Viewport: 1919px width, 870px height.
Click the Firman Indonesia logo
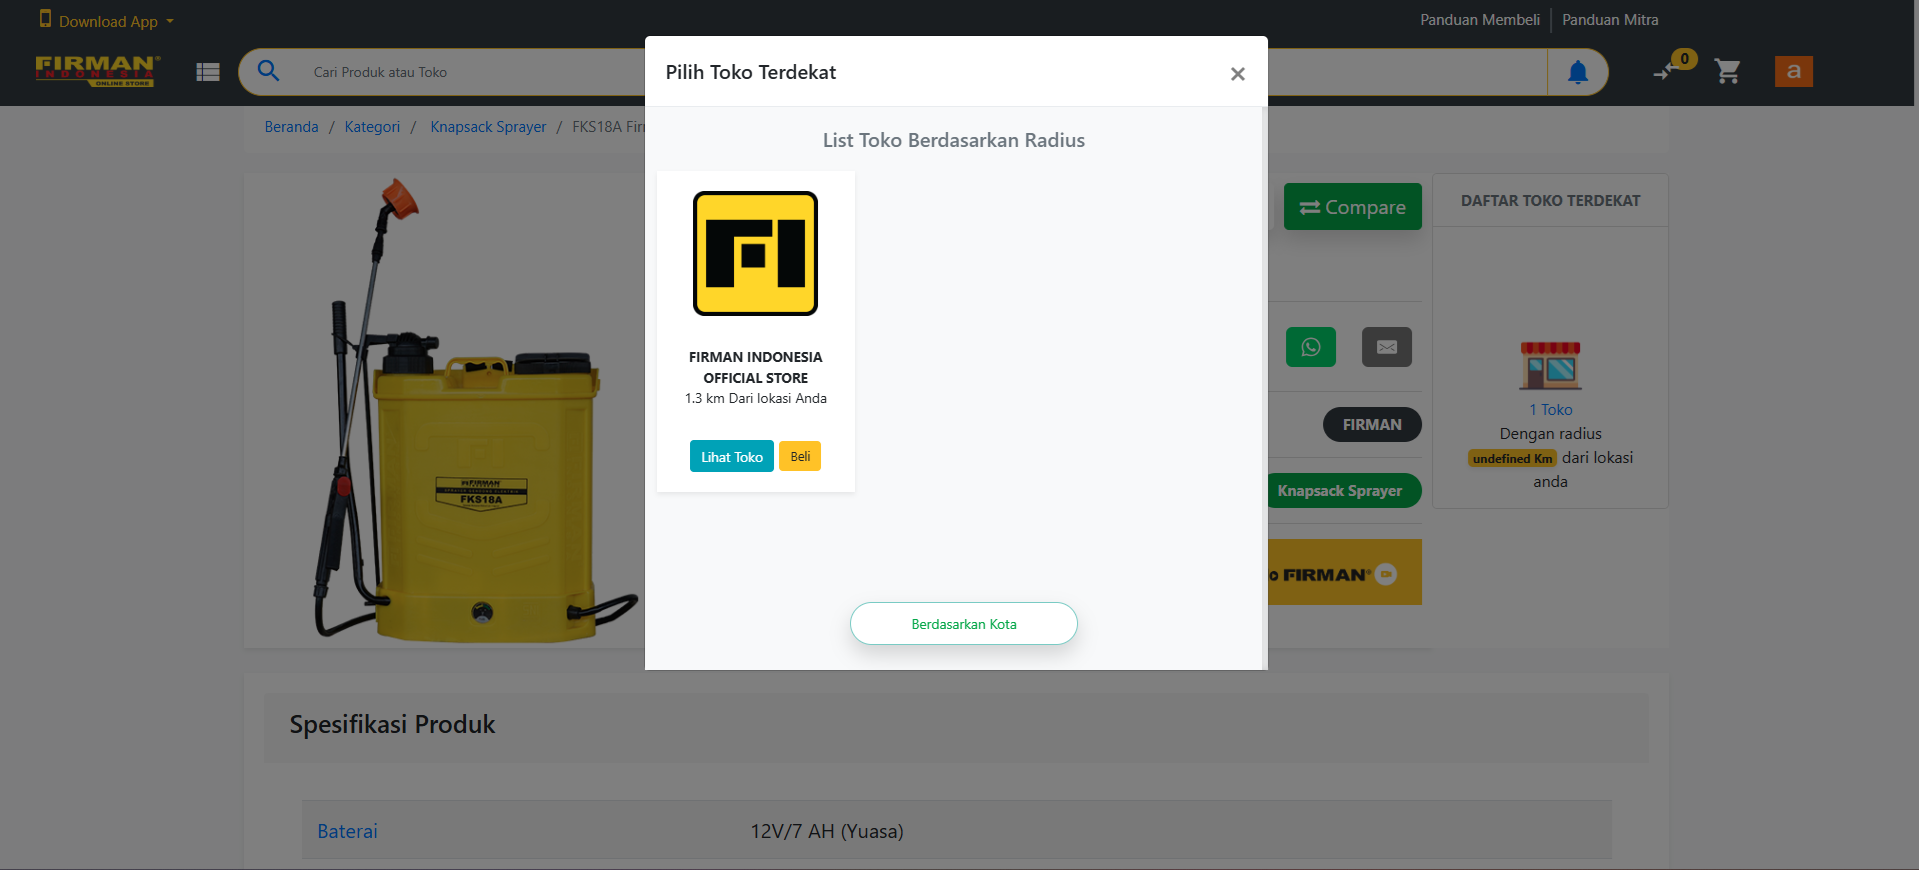click(97, 70)
